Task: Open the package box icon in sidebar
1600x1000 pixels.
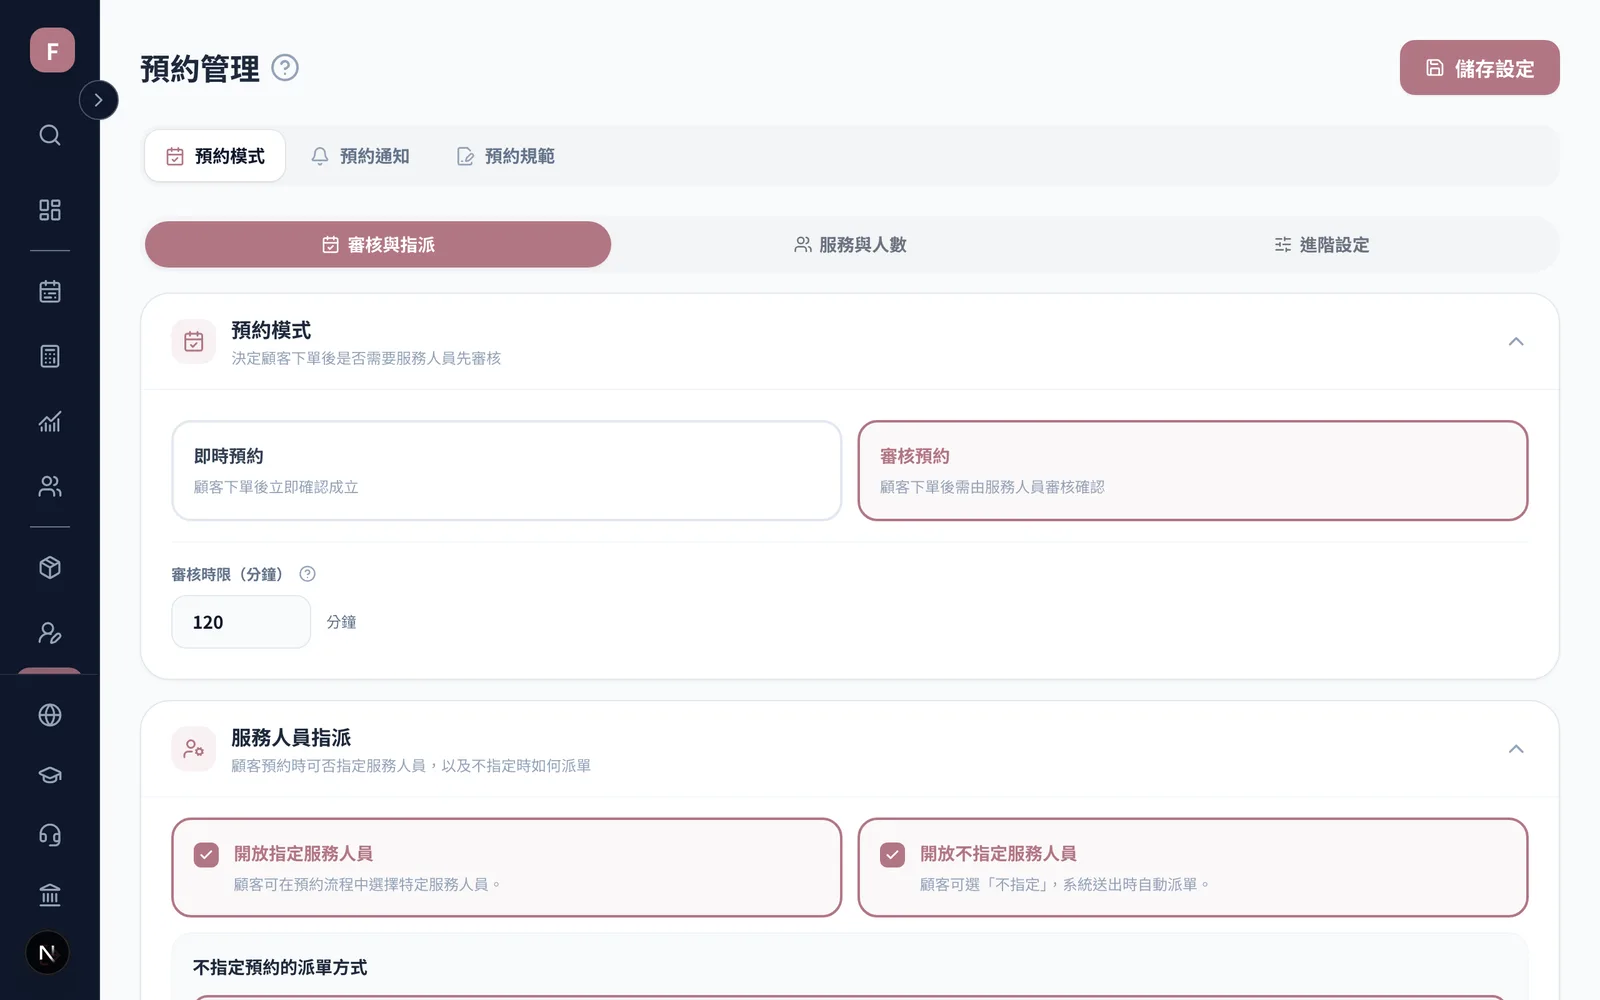Action: (50, 568)
